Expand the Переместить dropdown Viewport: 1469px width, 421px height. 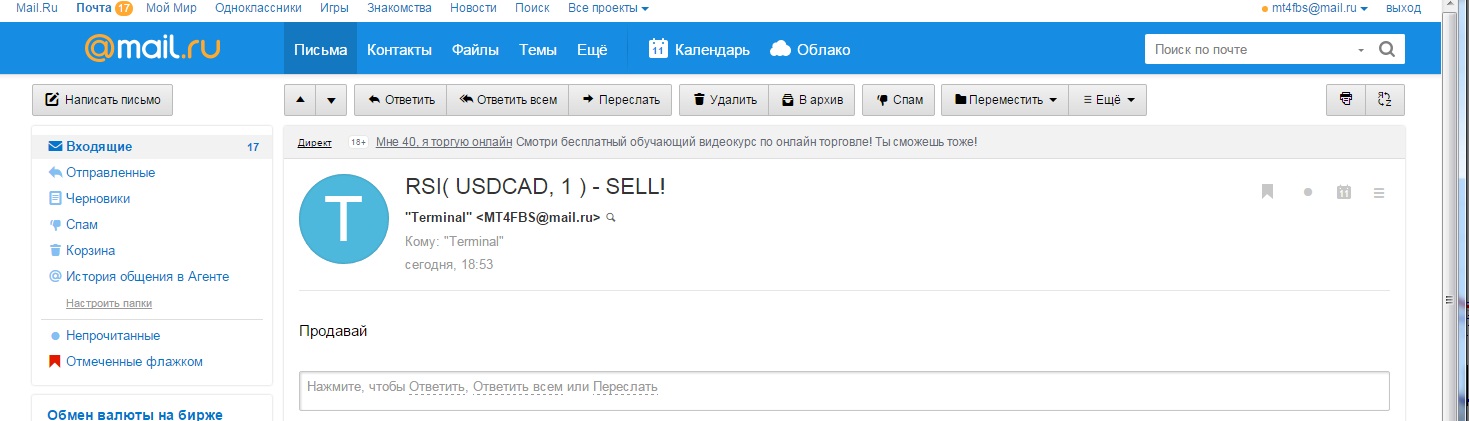click(1005, 100)
